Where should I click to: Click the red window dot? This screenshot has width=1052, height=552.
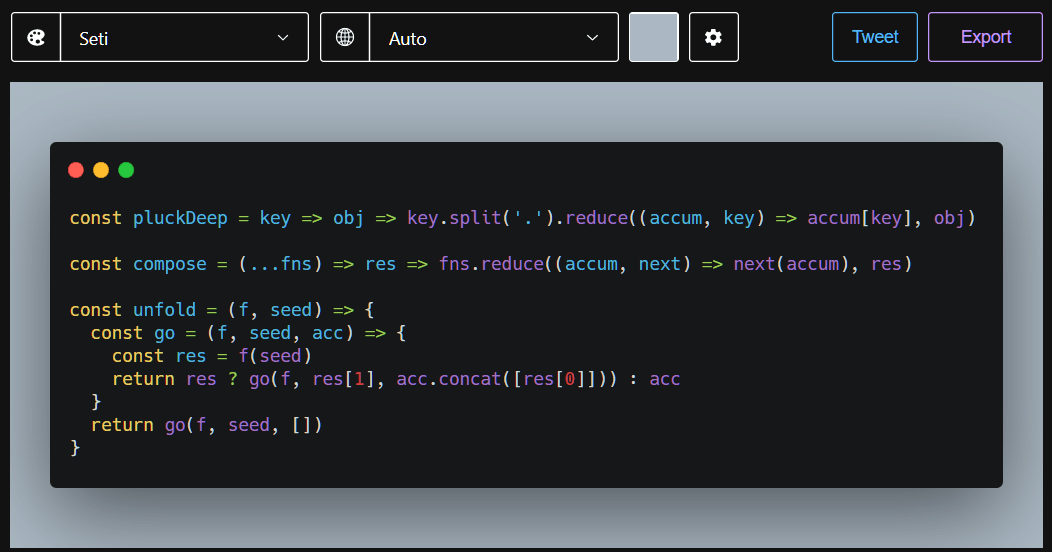coord(76,170)
